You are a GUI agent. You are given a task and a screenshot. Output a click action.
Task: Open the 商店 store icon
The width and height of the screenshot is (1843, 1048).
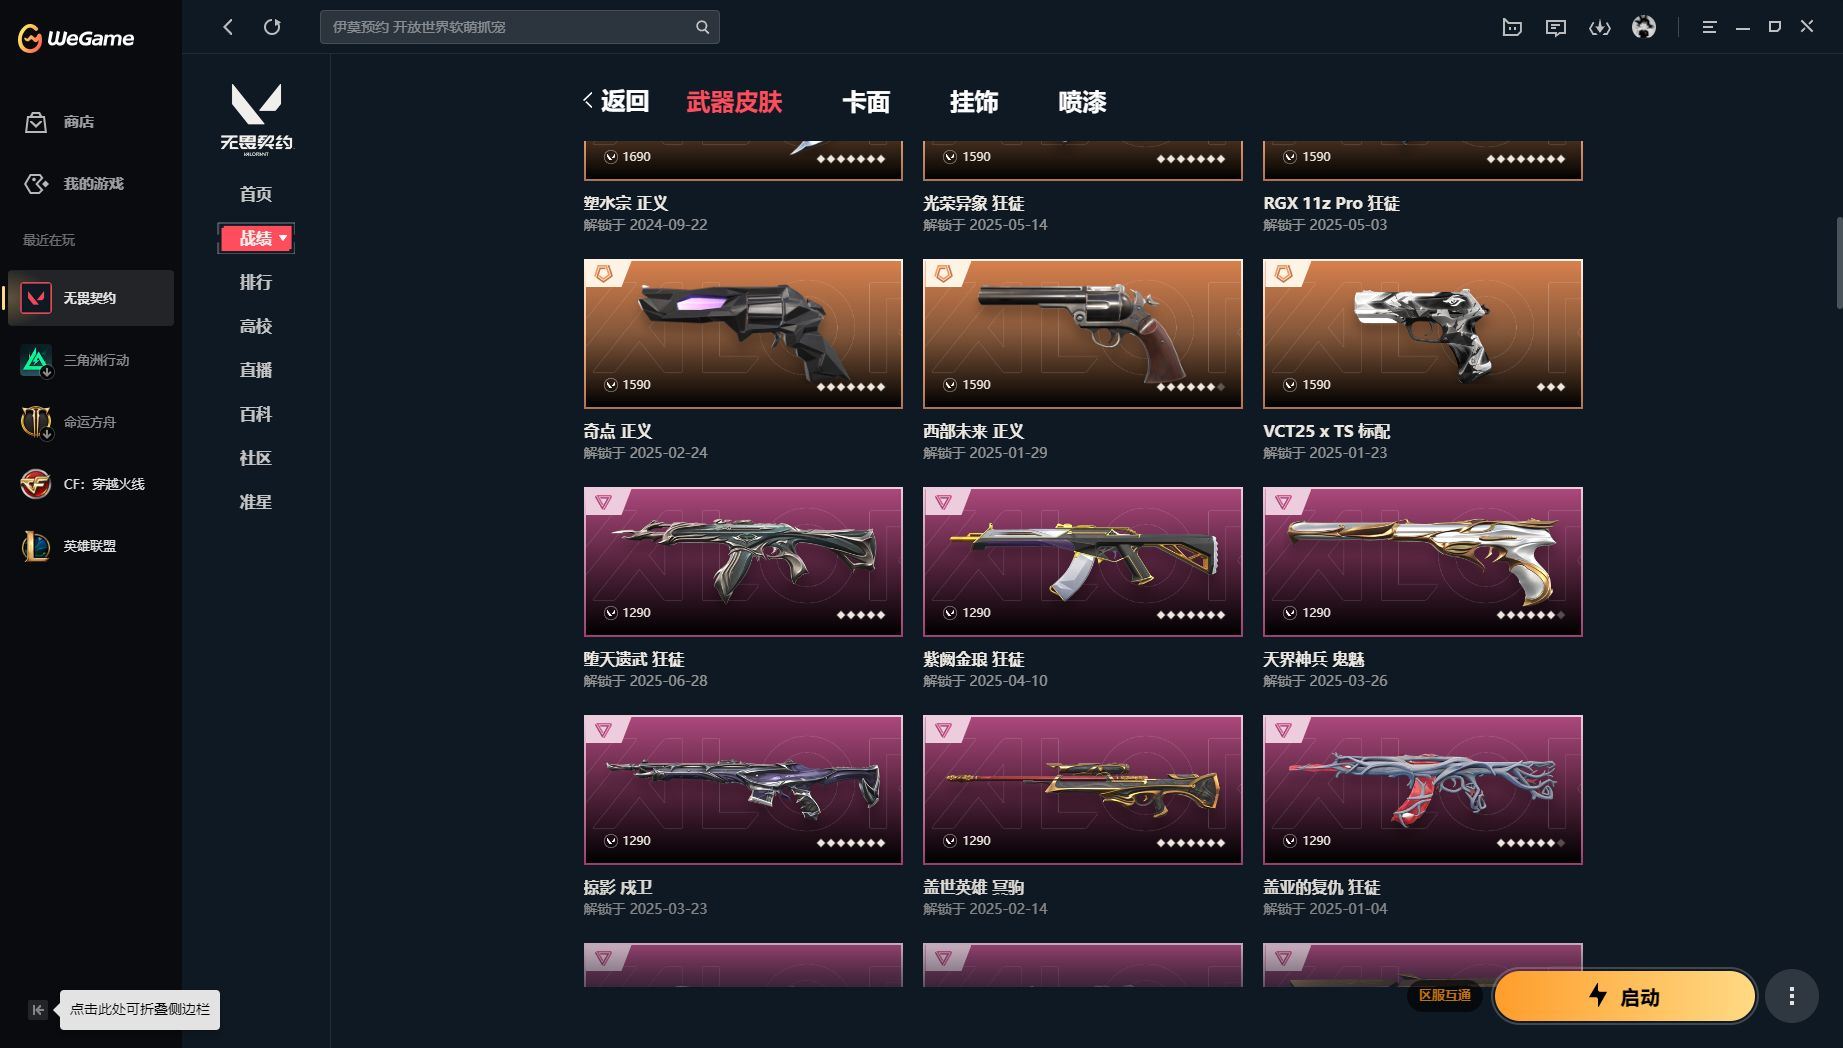pos(36,122)
